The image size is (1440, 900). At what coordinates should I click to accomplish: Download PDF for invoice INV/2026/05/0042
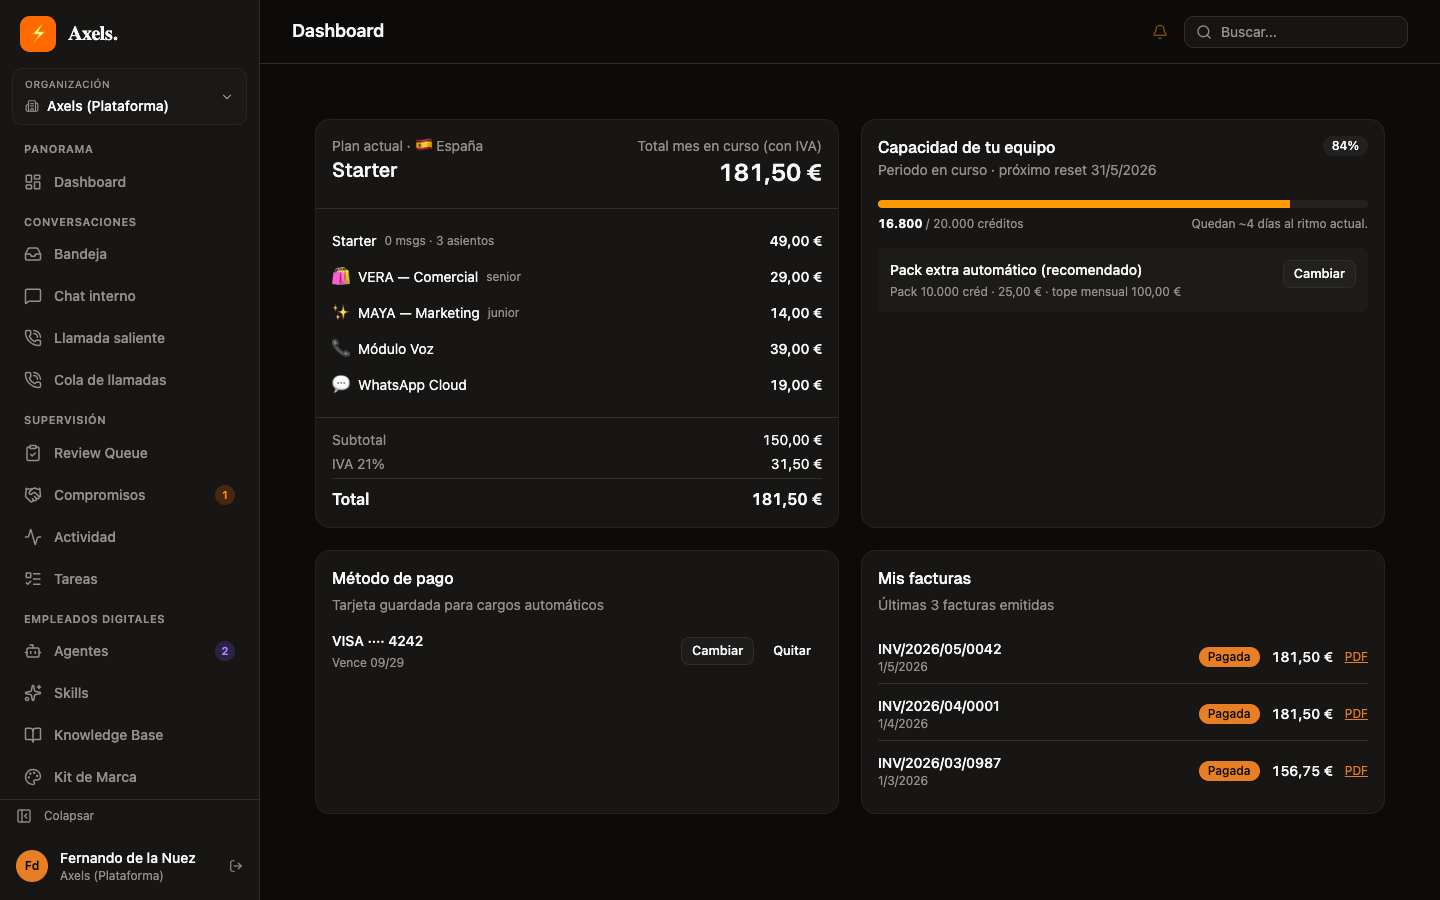(x=1356, y=657)
